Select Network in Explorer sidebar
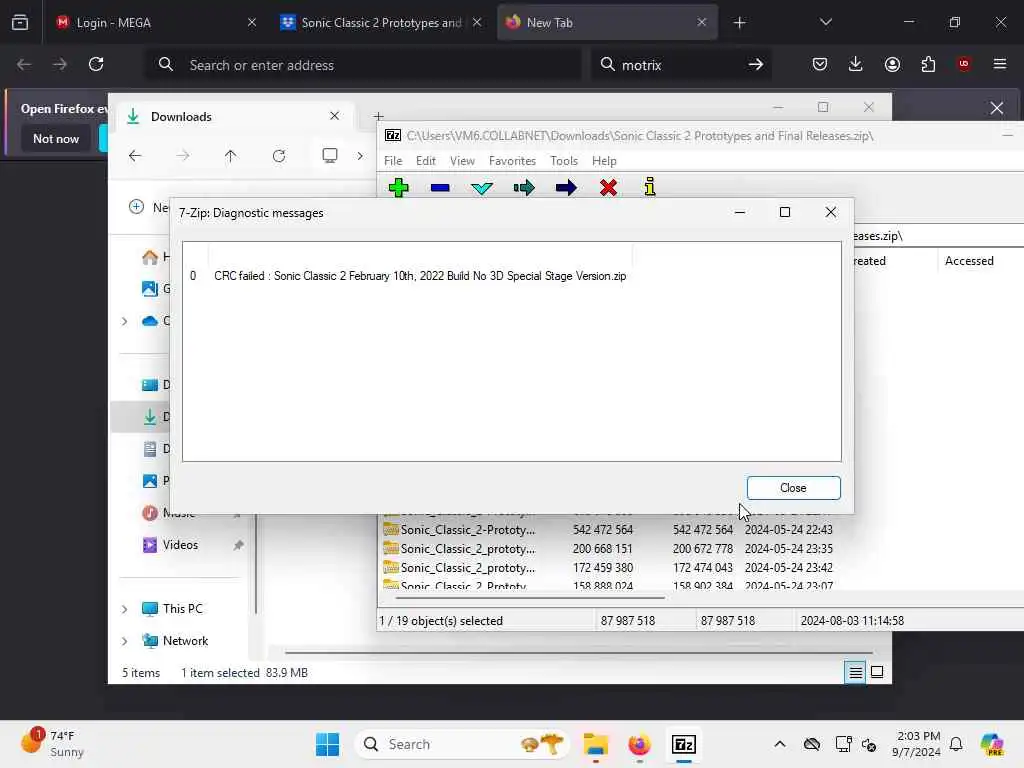1024x768 pixels. point(185,641)
